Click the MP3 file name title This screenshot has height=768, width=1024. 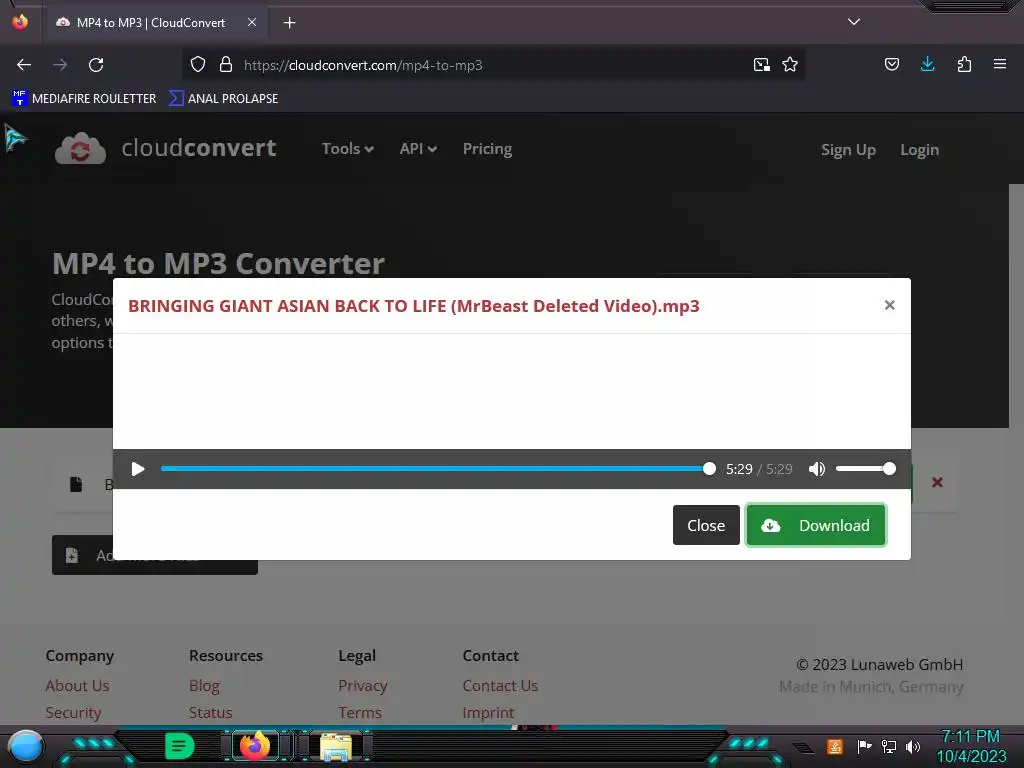[413, 306]
